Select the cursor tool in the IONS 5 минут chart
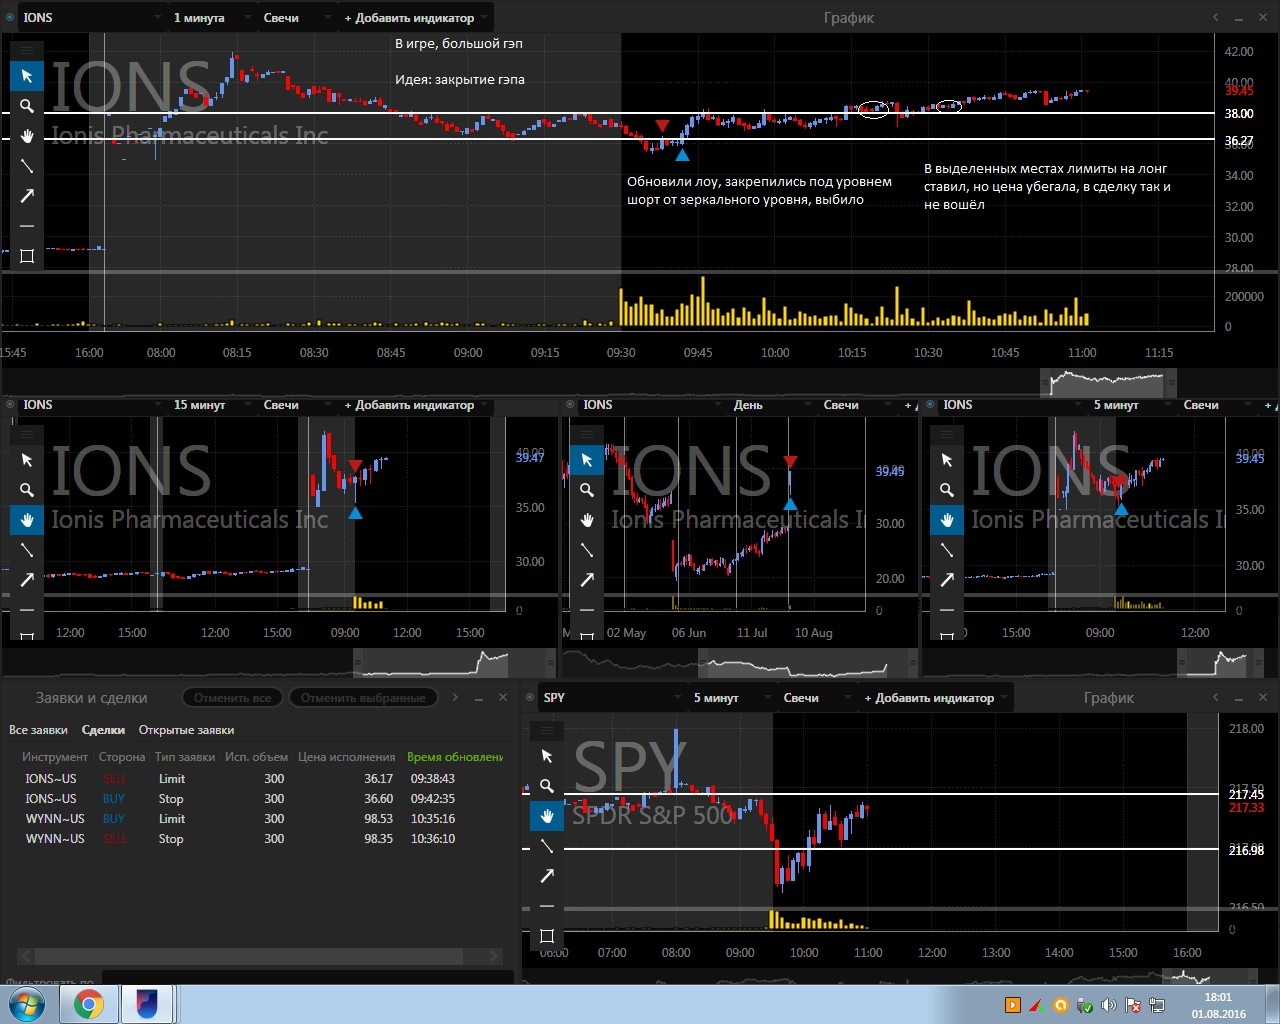This screenshot has height=1024, width=1280. click(x=947, y=460)
